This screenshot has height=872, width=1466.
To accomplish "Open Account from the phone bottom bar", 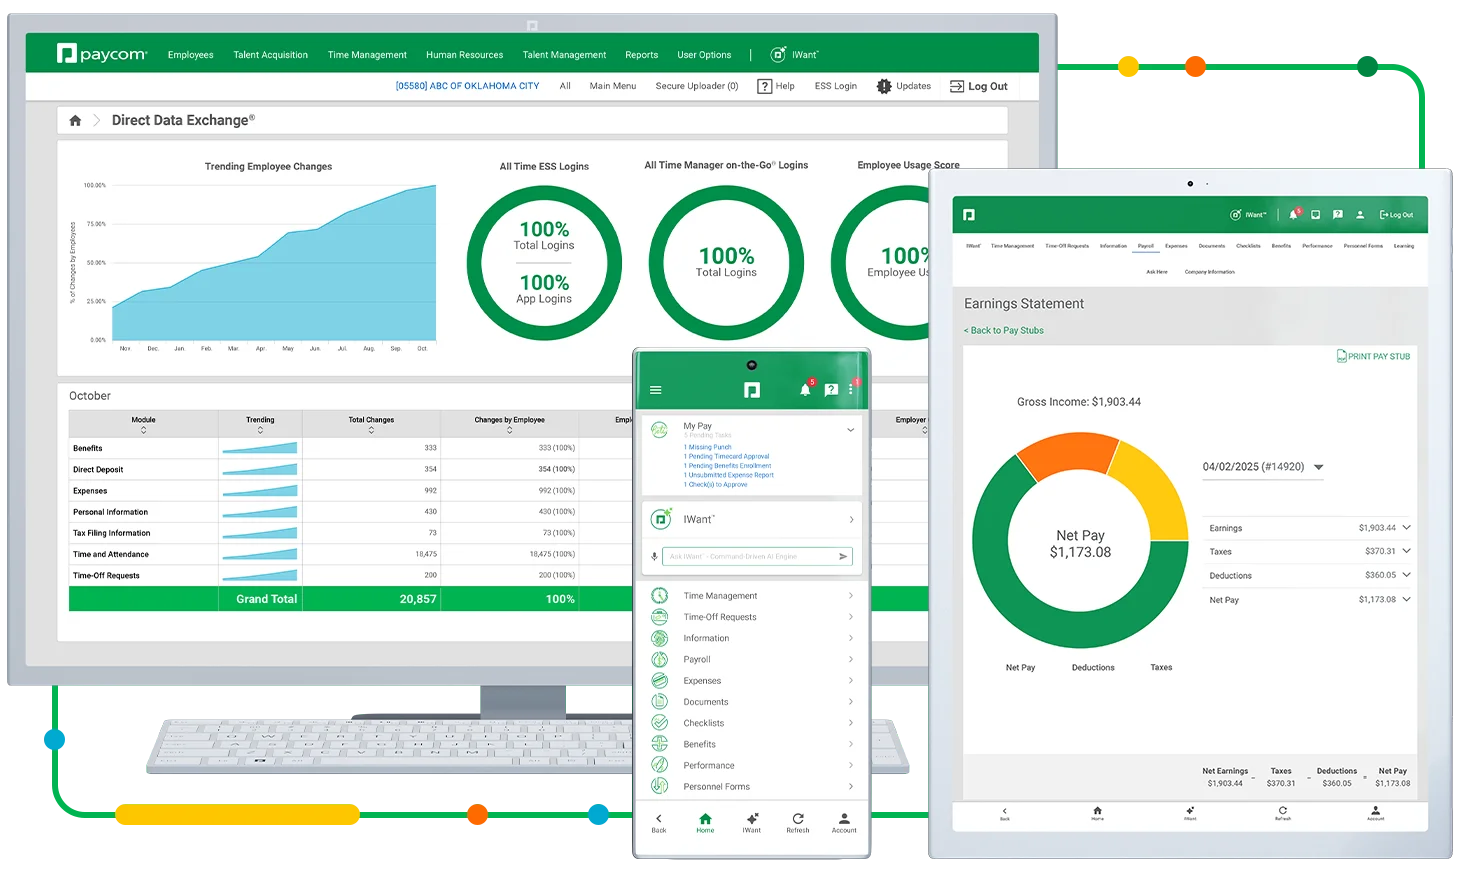I will (x=844, y=822).
